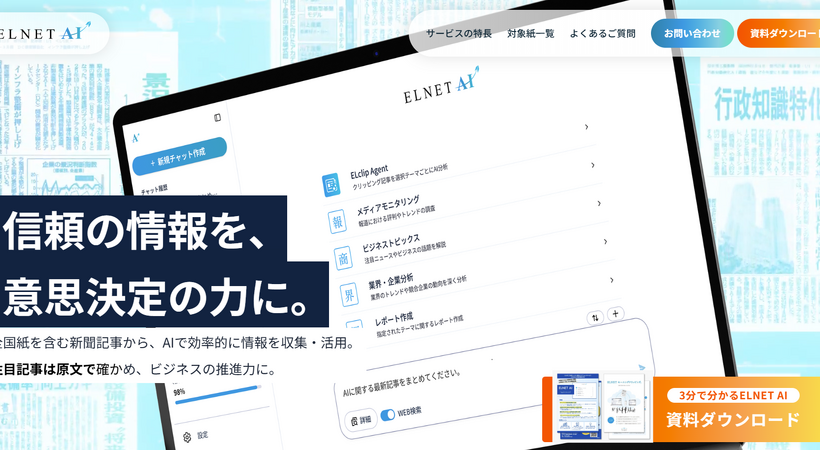
Task: Click the 意思決定の力に。 headline
Action: pyautogui.click(x=158, y=296)
